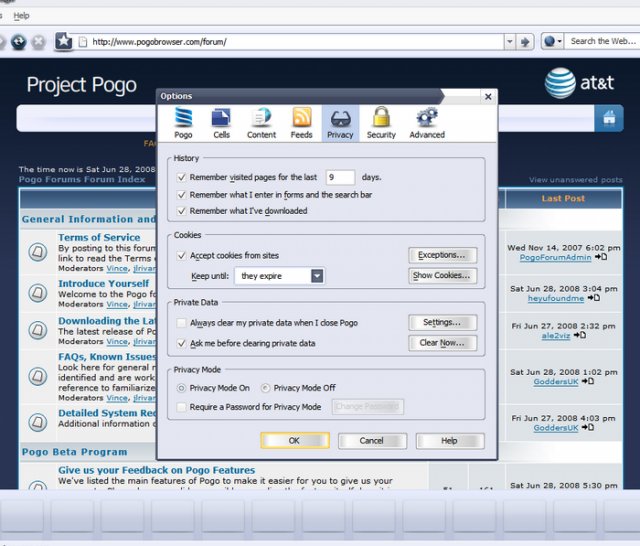Open private data Settings button

click(442, 322)
